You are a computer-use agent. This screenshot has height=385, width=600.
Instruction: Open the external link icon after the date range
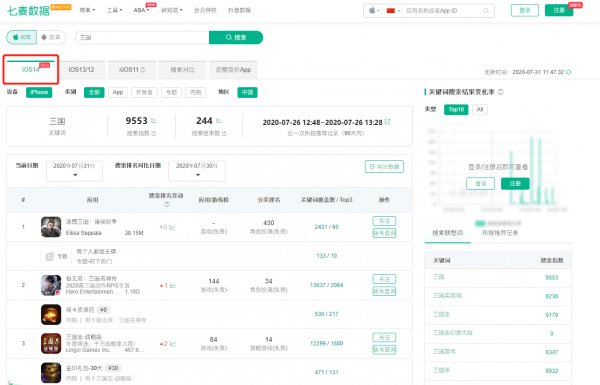click(388, 122)
